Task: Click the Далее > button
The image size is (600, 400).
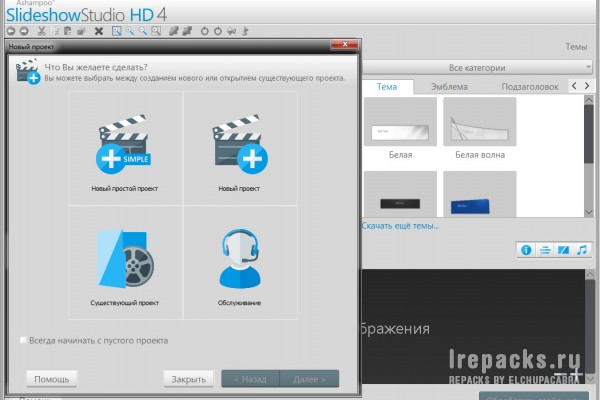Action: point(309,379)
